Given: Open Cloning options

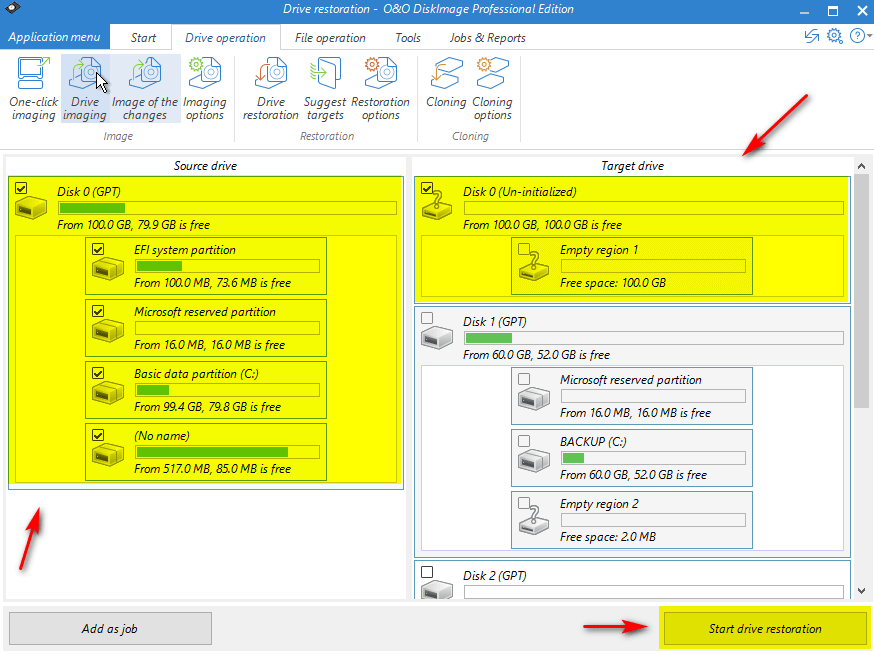Looking at the screenshot, I should (x=492, y=88).
